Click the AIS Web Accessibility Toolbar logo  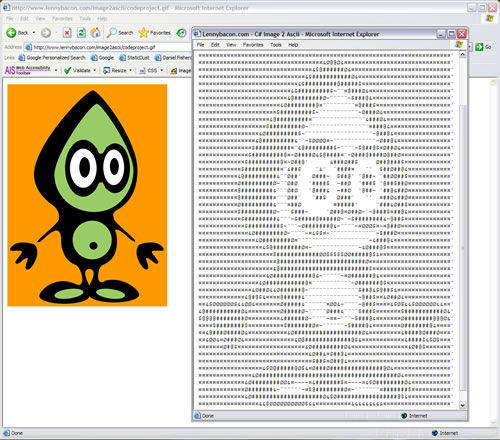(28, 70)
